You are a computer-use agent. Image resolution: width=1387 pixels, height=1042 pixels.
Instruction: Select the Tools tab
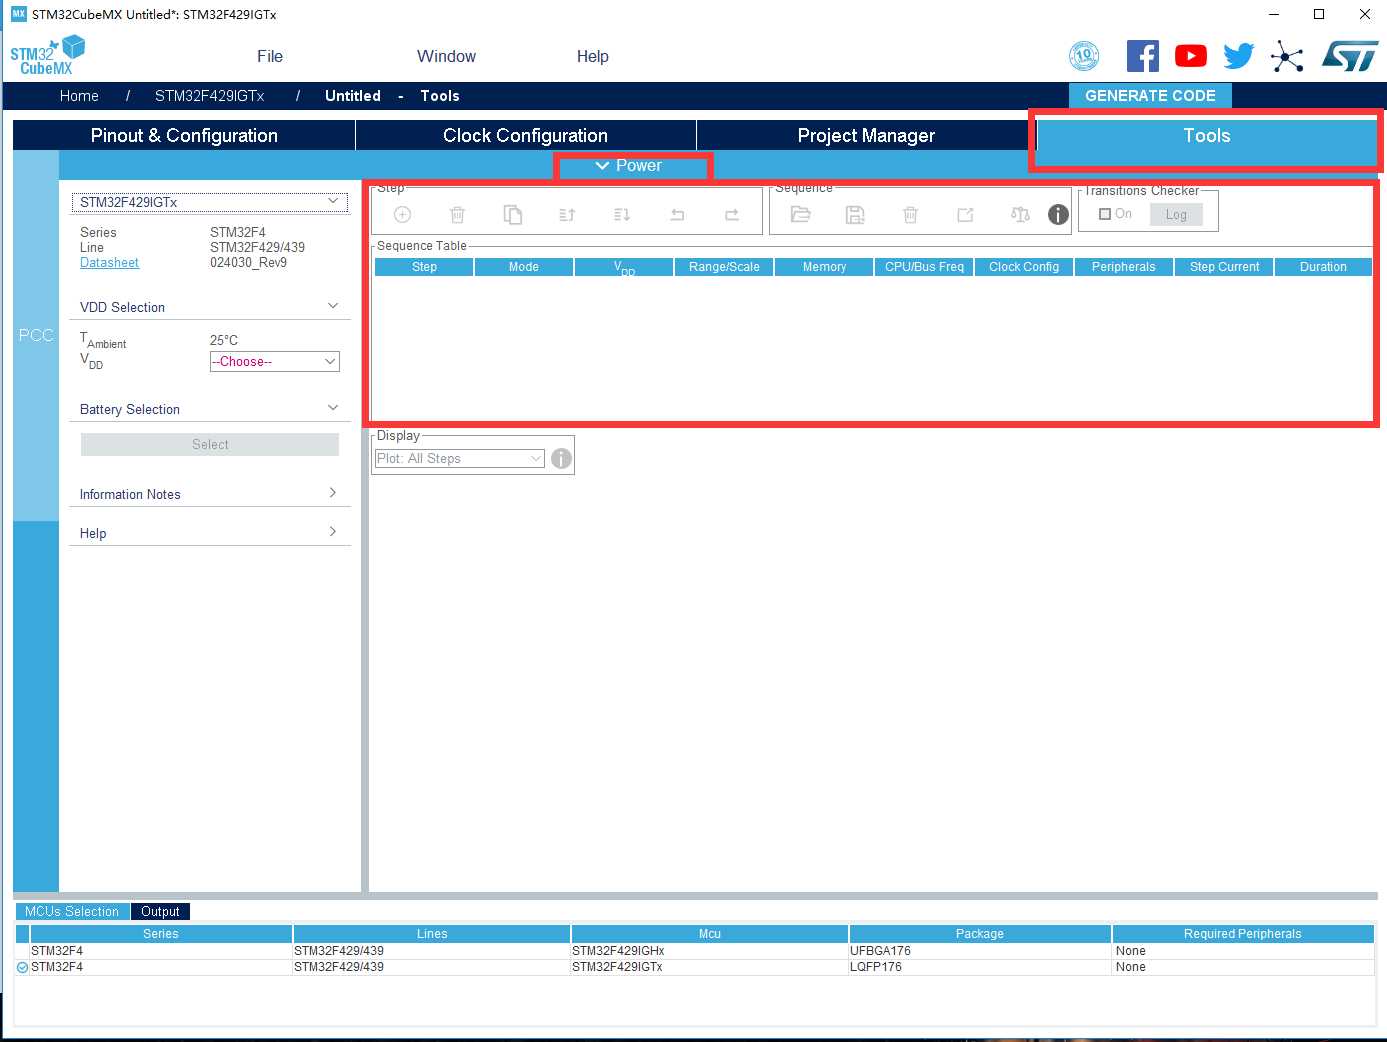coord(1207,135)
